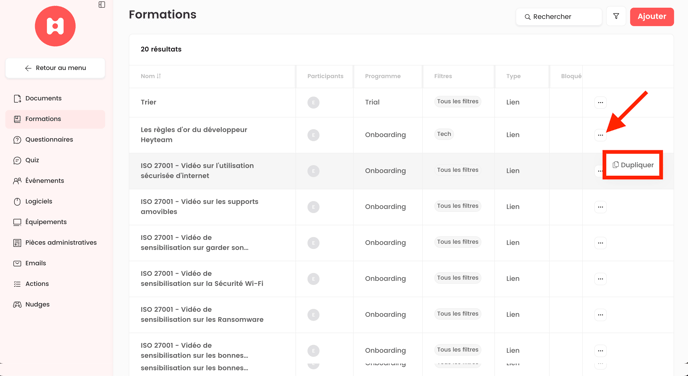Focus the Rechercher search field

coord(559,17)
